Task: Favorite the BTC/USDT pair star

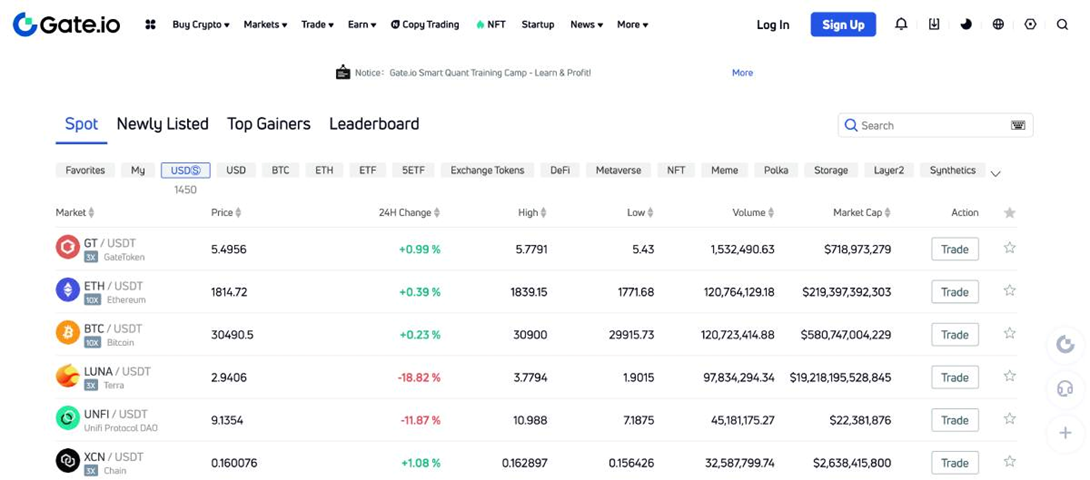Action: pyautogui.click(x=1009, y=333)
